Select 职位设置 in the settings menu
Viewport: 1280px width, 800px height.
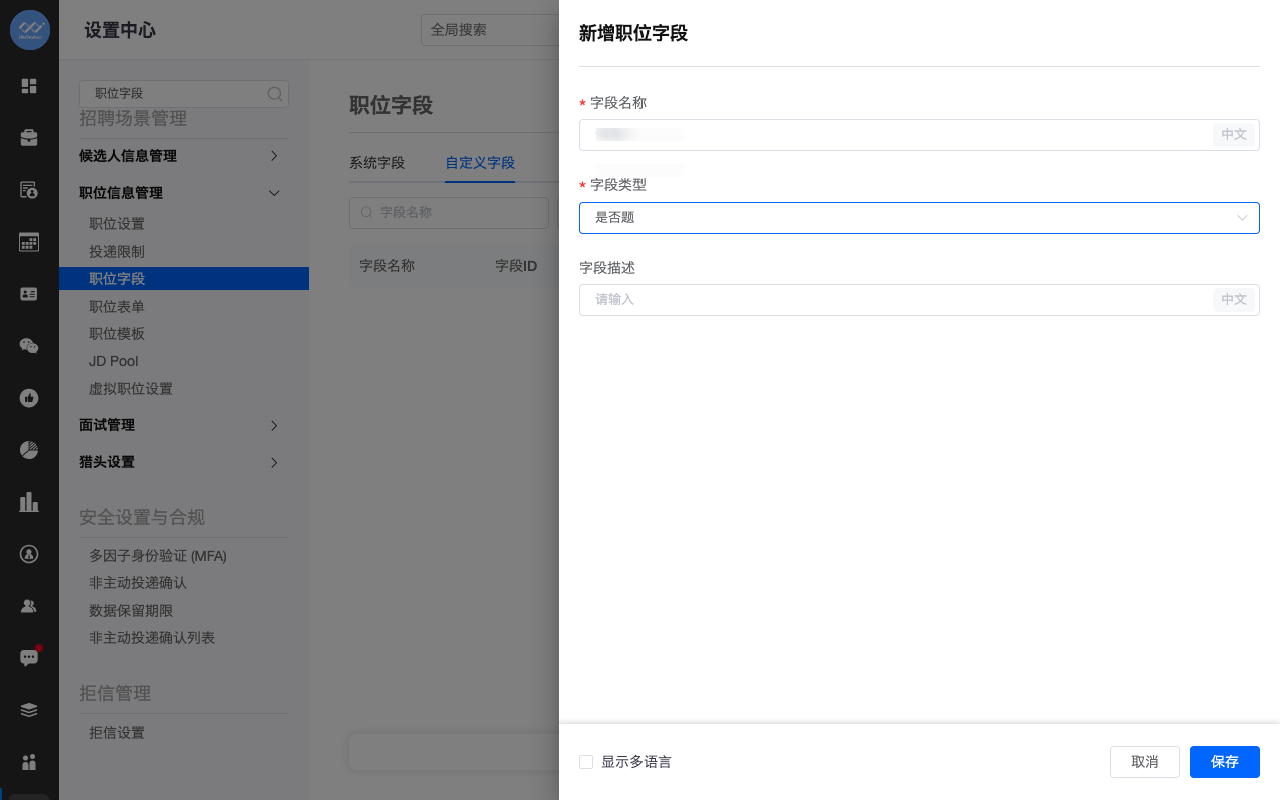[x=117, y=224]
